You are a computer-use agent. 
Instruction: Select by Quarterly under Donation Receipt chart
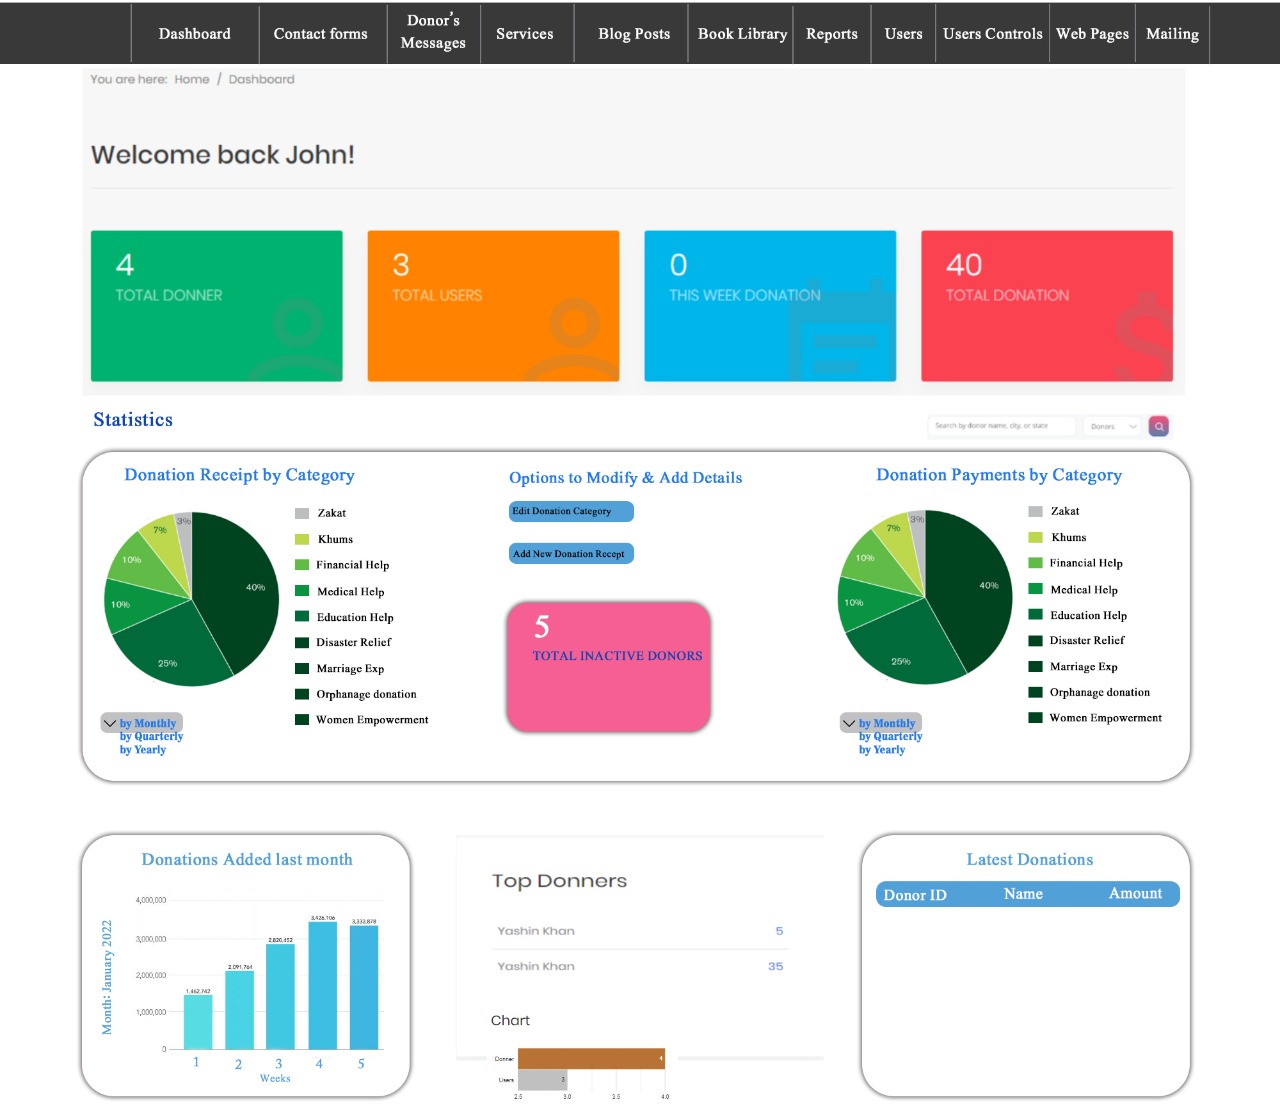[x=151, y=737]
